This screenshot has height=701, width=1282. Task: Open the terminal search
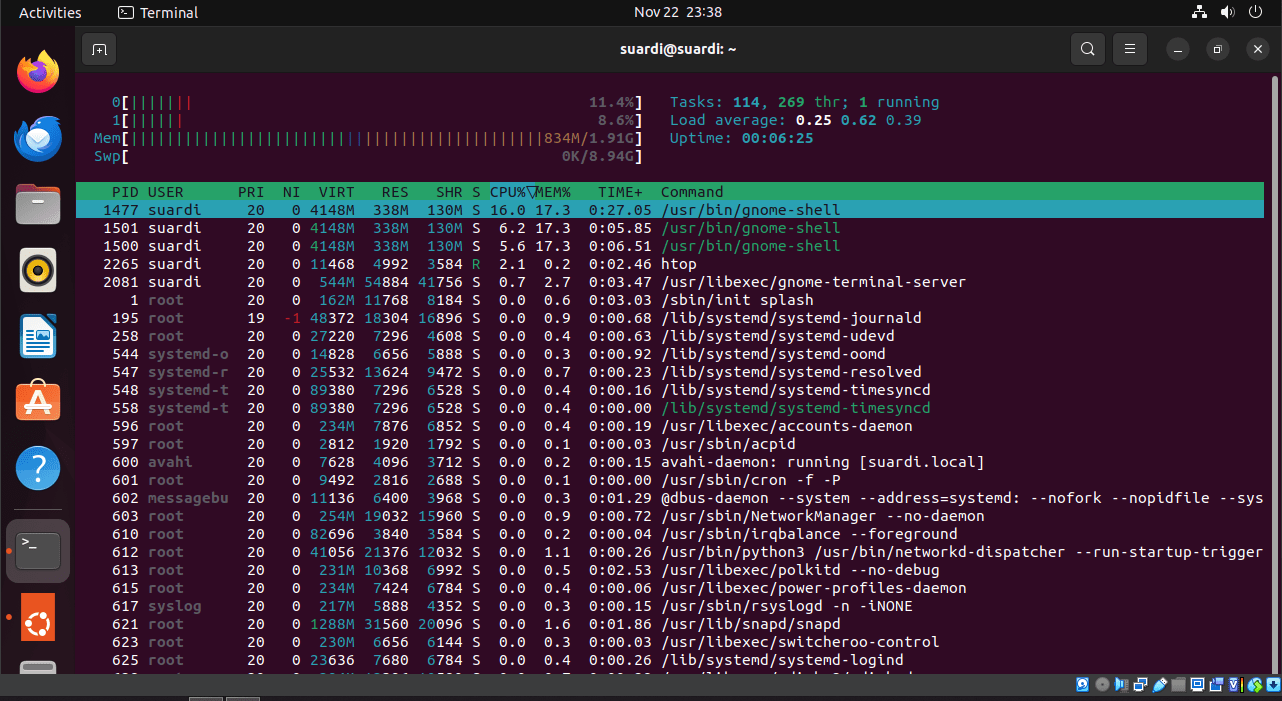point(1087,48)
